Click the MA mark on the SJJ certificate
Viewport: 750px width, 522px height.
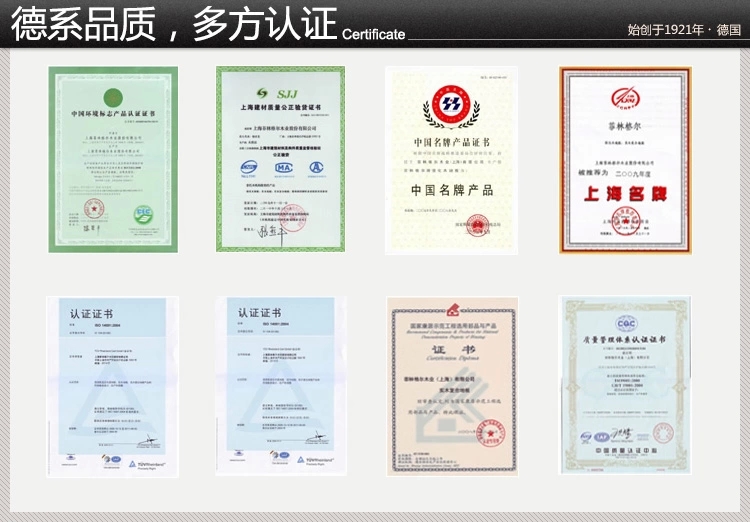click(x=281, y=165)
